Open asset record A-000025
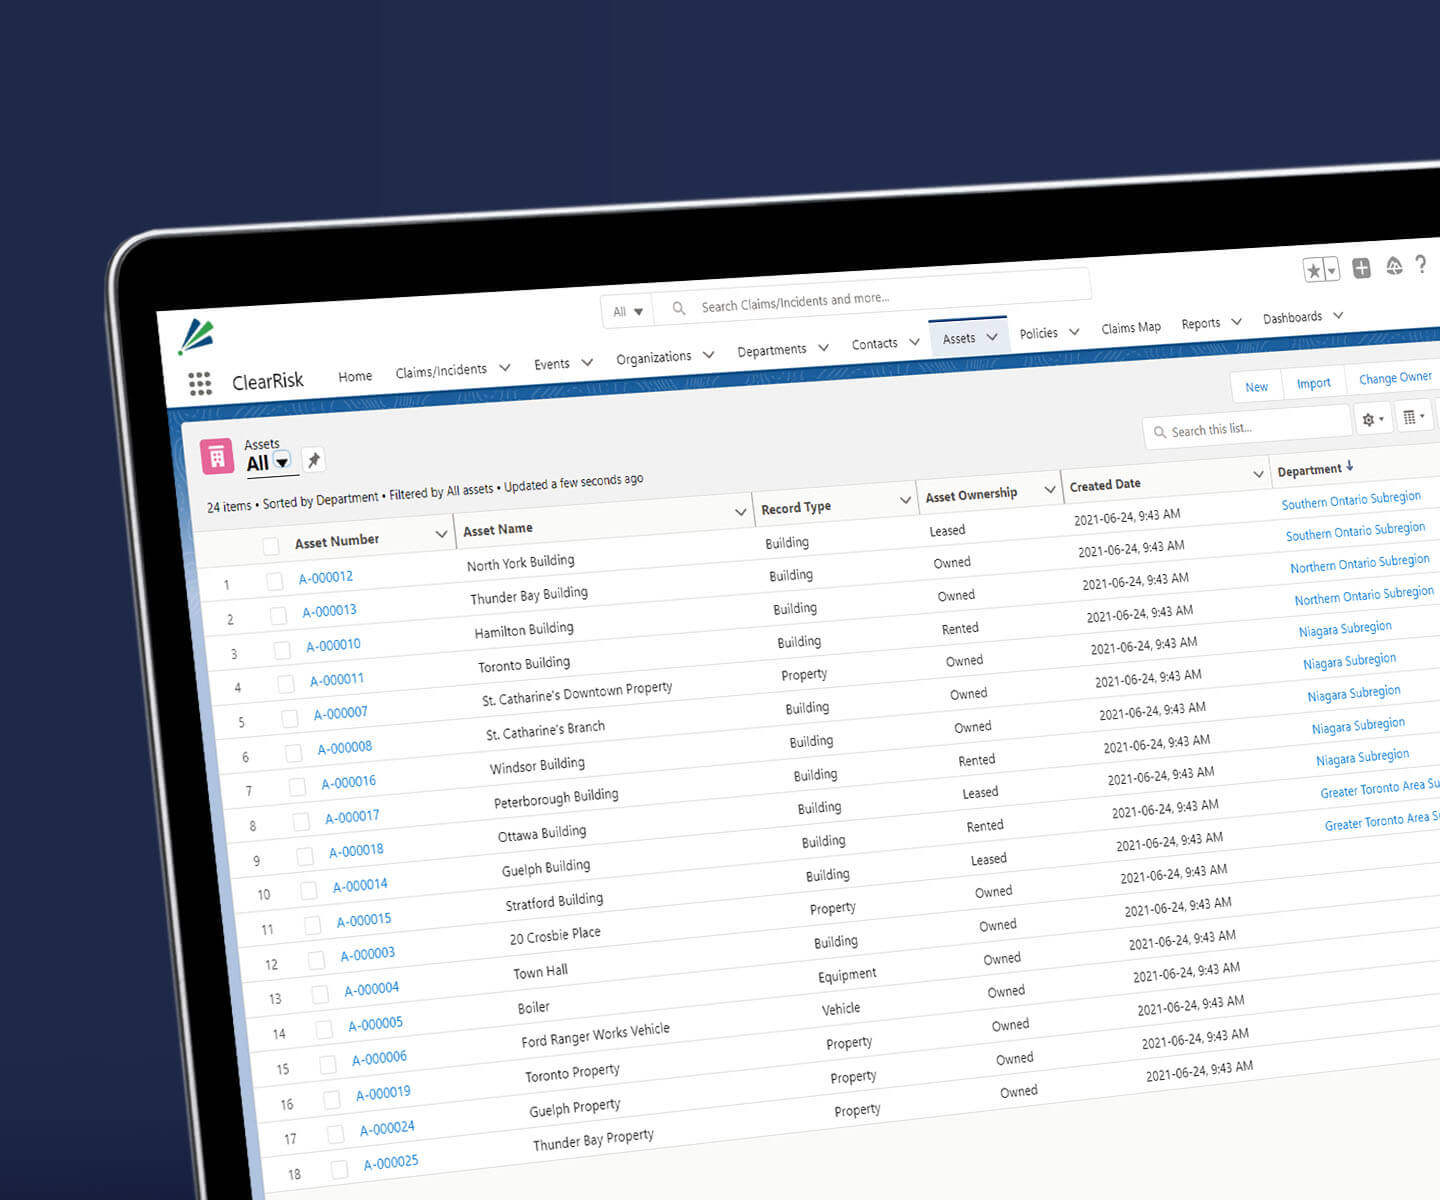 coord(391,1162)
